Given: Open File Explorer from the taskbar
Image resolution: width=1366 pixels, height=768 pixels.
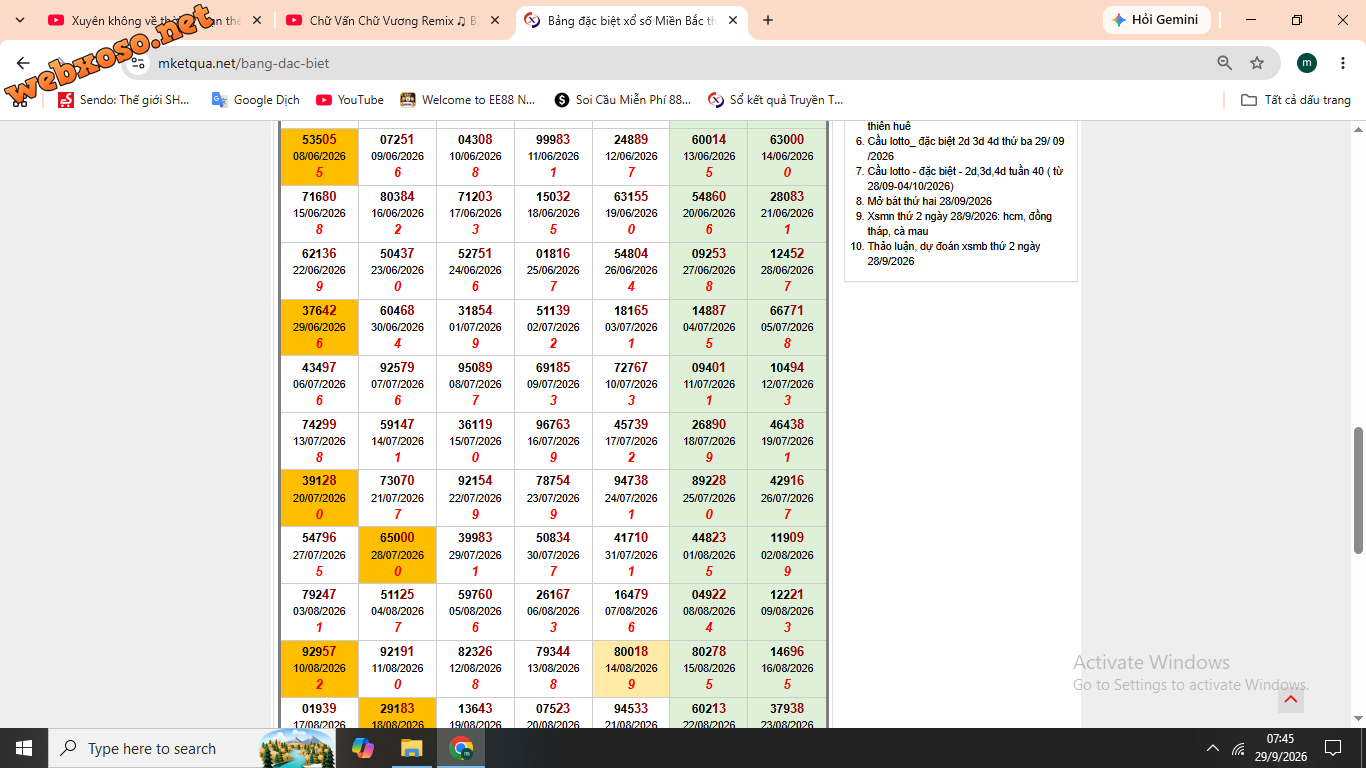Looking at the screenshot, I should [x=412, y=748].
